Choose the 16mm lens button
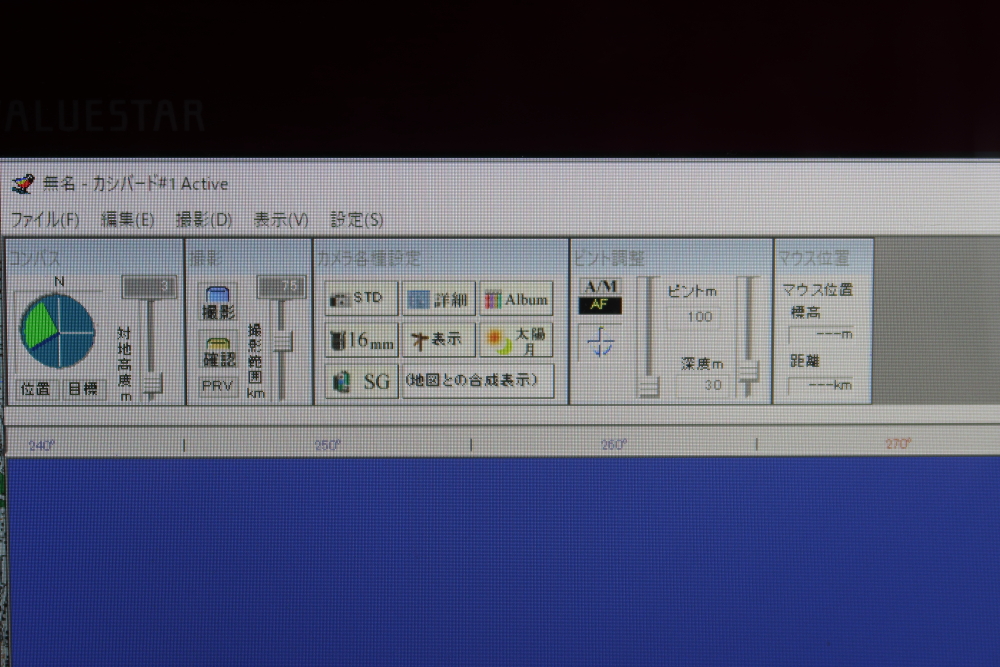Screen dimensions: 1000x667 [x=361, y=340]
